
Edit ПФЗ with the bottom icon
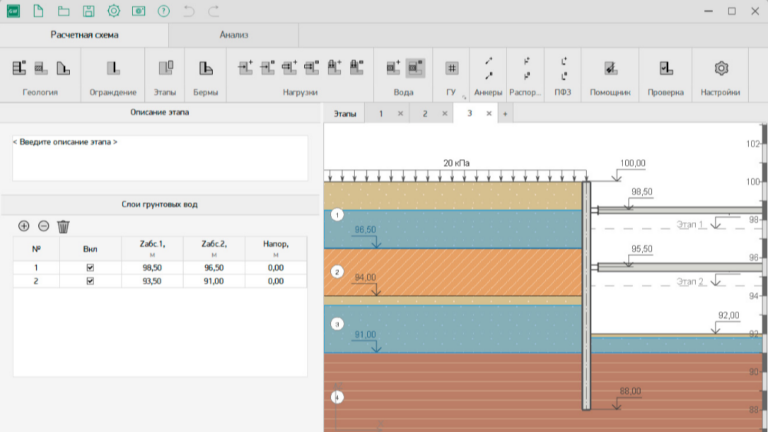(564, 76)
